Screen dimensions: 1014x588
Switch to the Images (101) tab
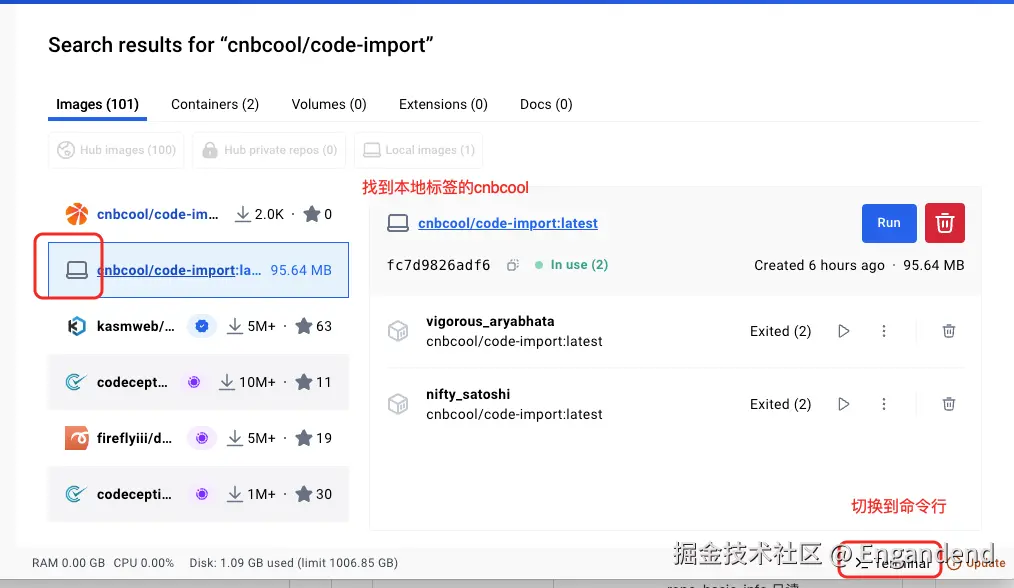click(97, 104)
